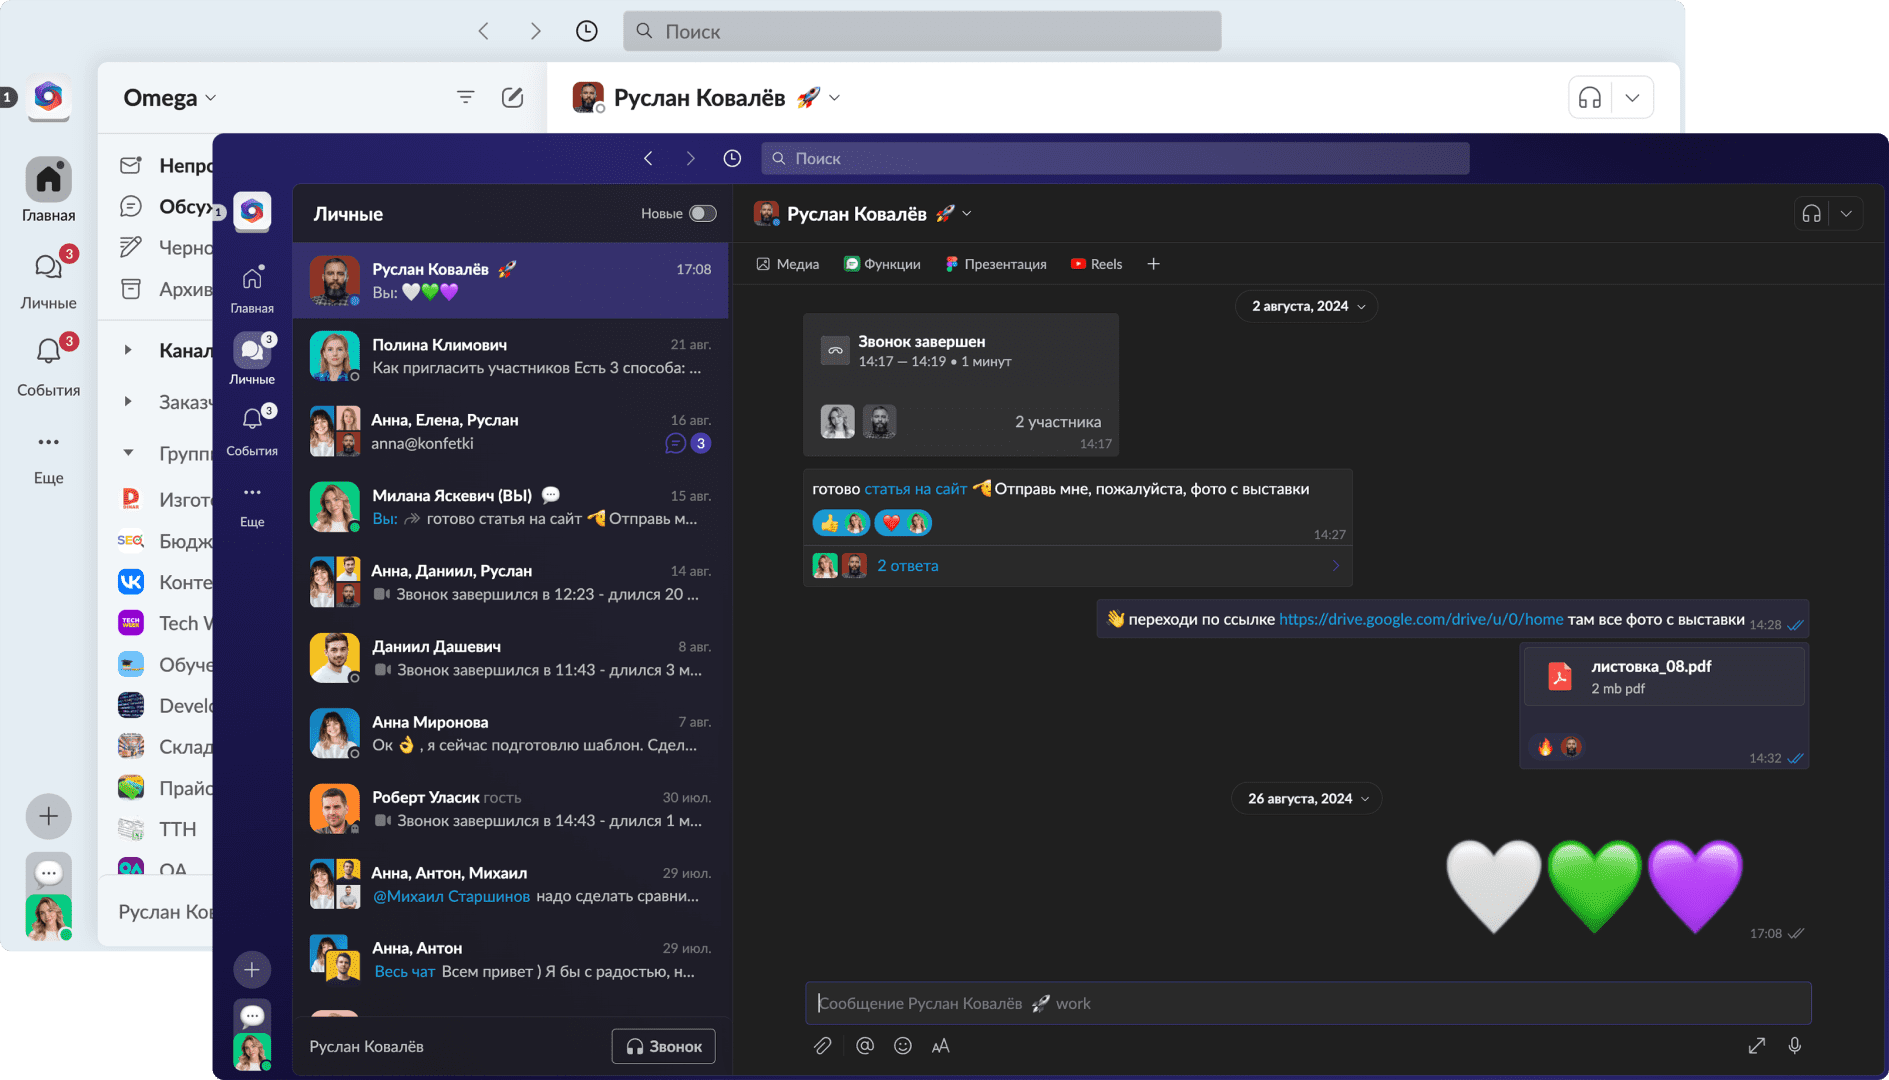
Task: Start headphones call in dark chat header
Action: pos(1811,214)
